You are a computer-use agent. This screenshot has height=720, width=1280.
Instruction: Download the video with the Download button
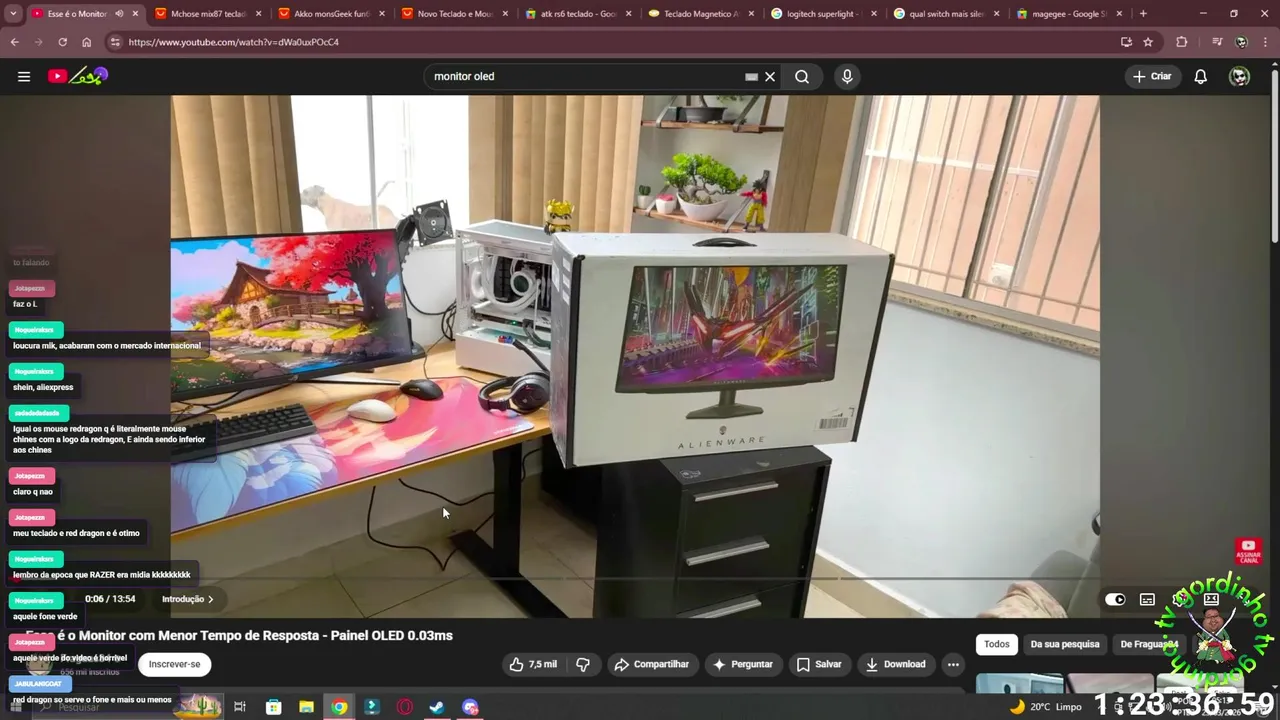tap(896, 664)
